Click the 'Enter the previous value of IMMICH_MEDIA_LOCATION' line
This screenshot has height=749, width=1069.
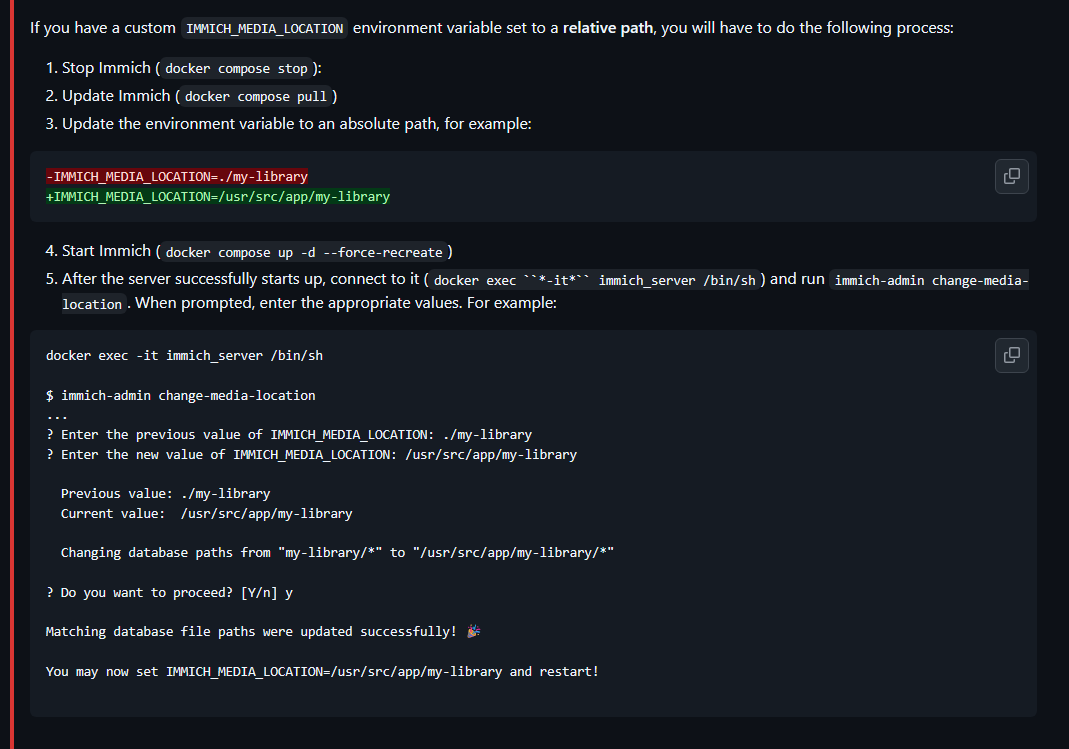289,435
